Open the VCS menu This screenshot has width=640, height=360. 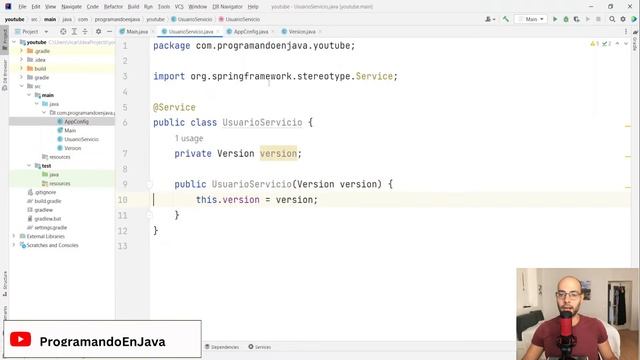(179, 7)
